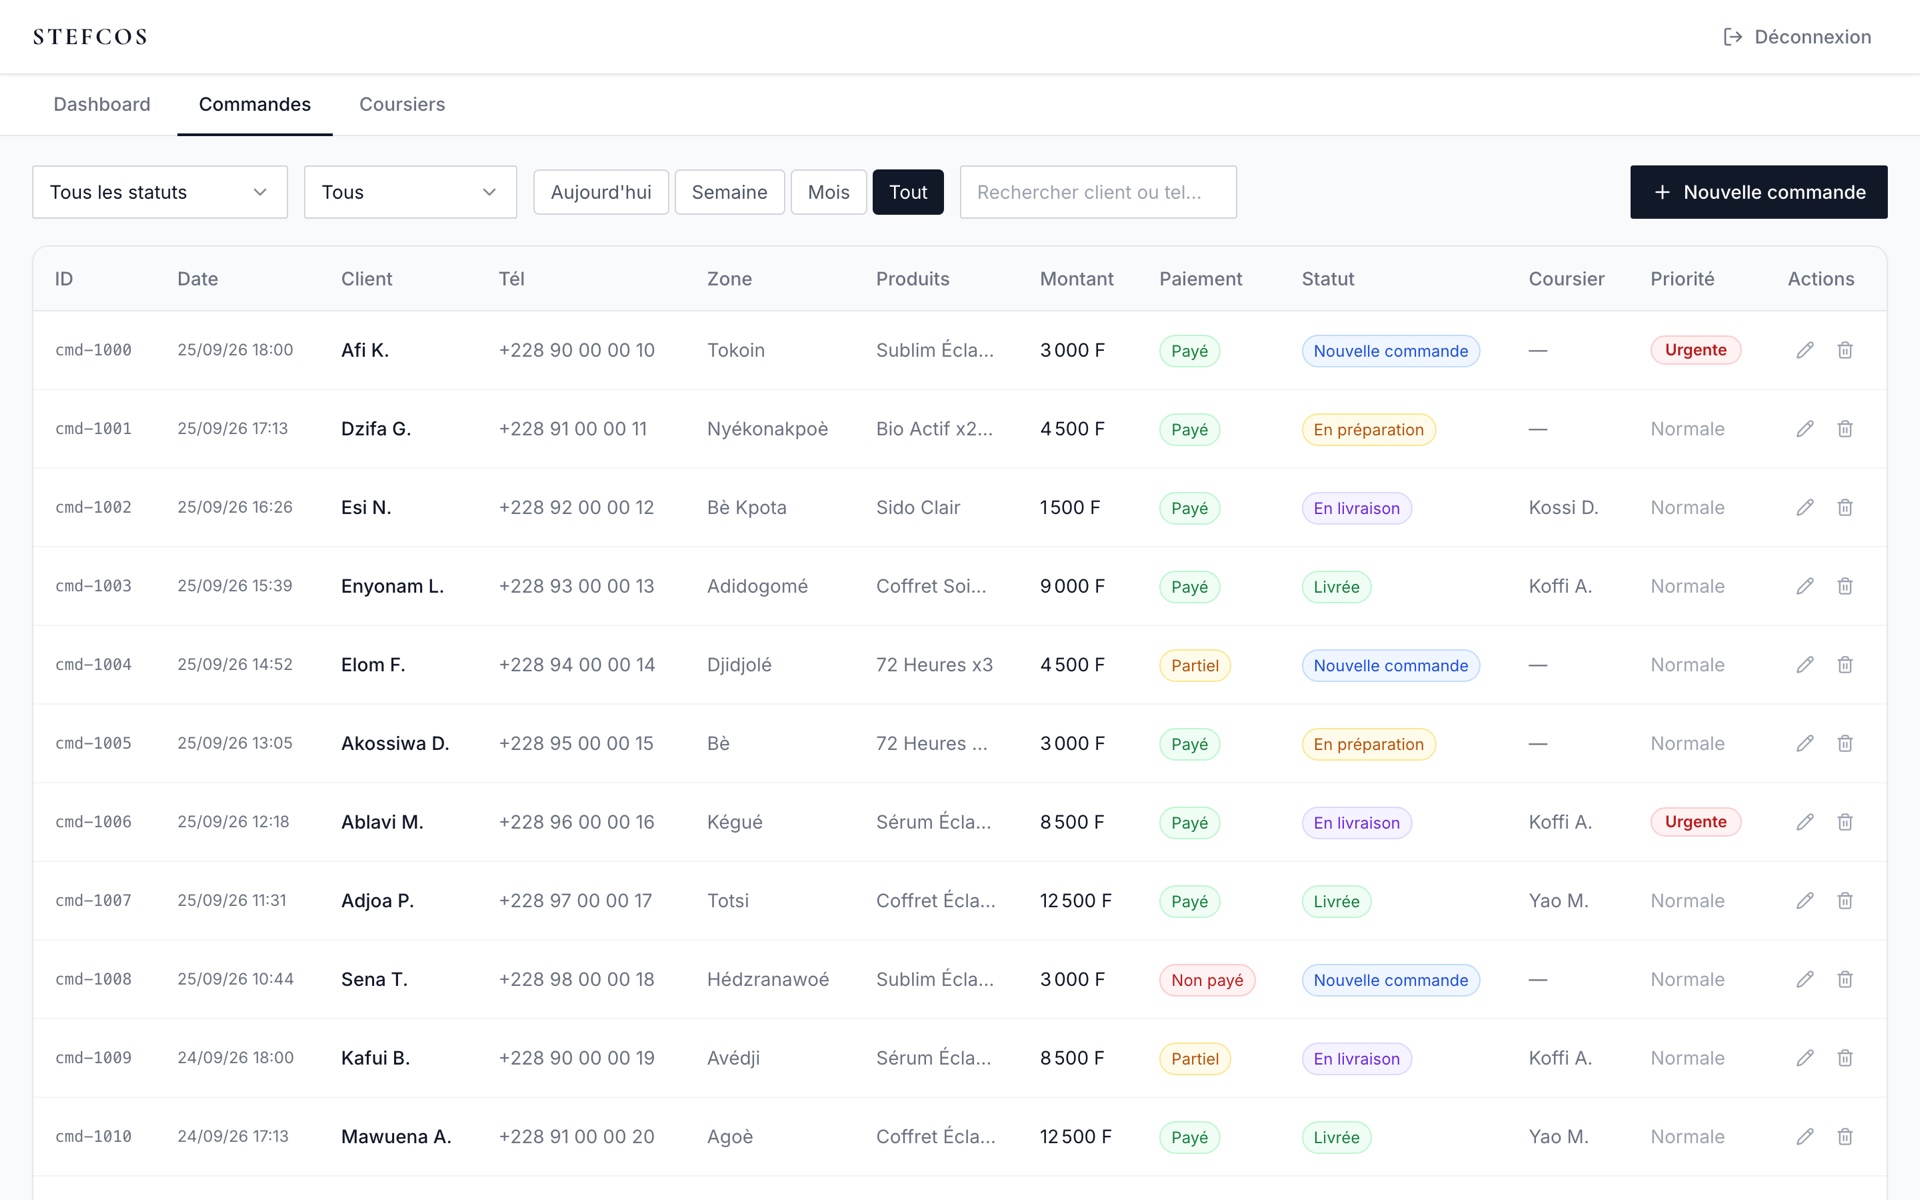Click the Nouvelle commande button
This screenshot has height=1200, width=1920.
[x=1759, y=192]
